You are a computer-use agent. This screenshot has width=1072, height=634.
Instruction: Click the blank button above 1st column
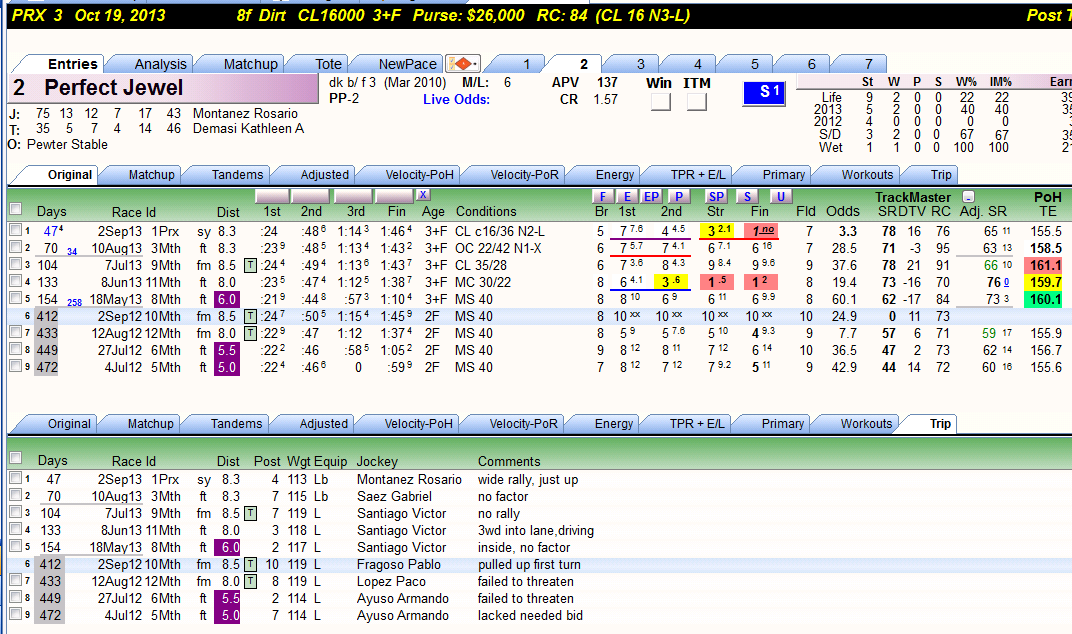coord(272,196)
